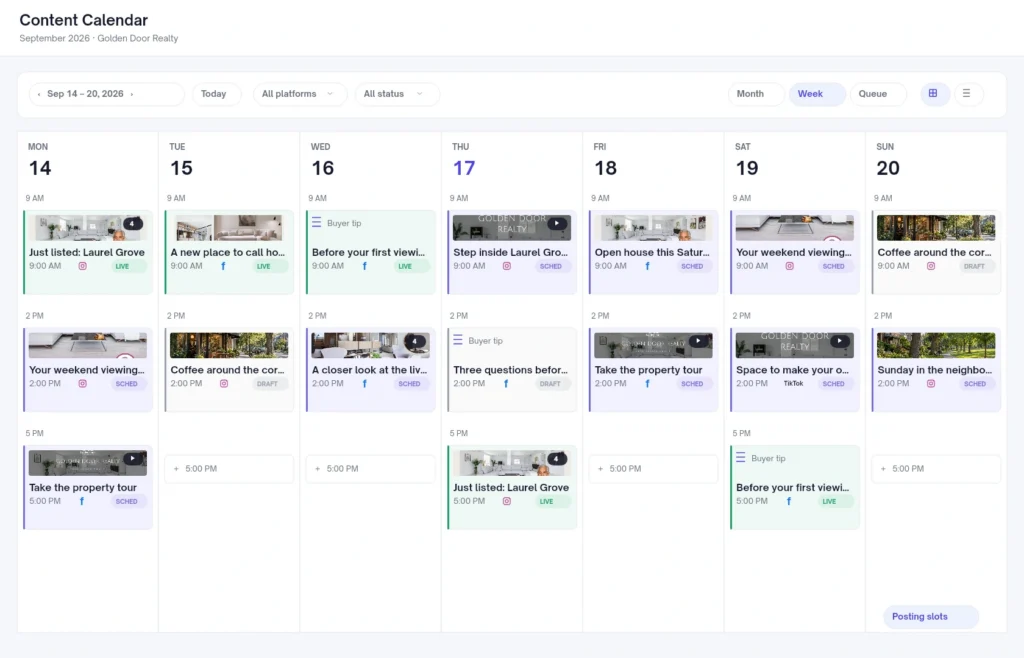Viewport: 1024px width, 658px height.
Task: Click Facebook icon on Saturday 5 PM post
Action: (x=789, y=501)
